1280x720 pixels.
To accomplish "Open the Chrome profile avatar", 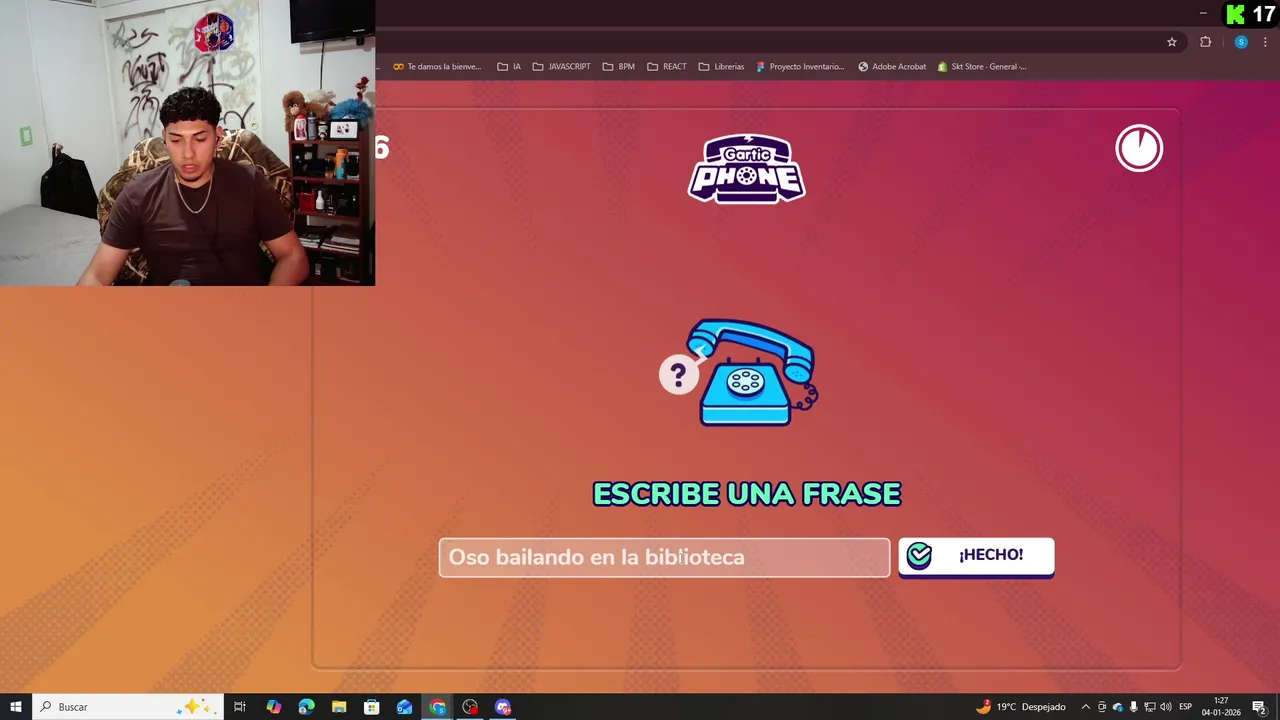I will 1241,42.
